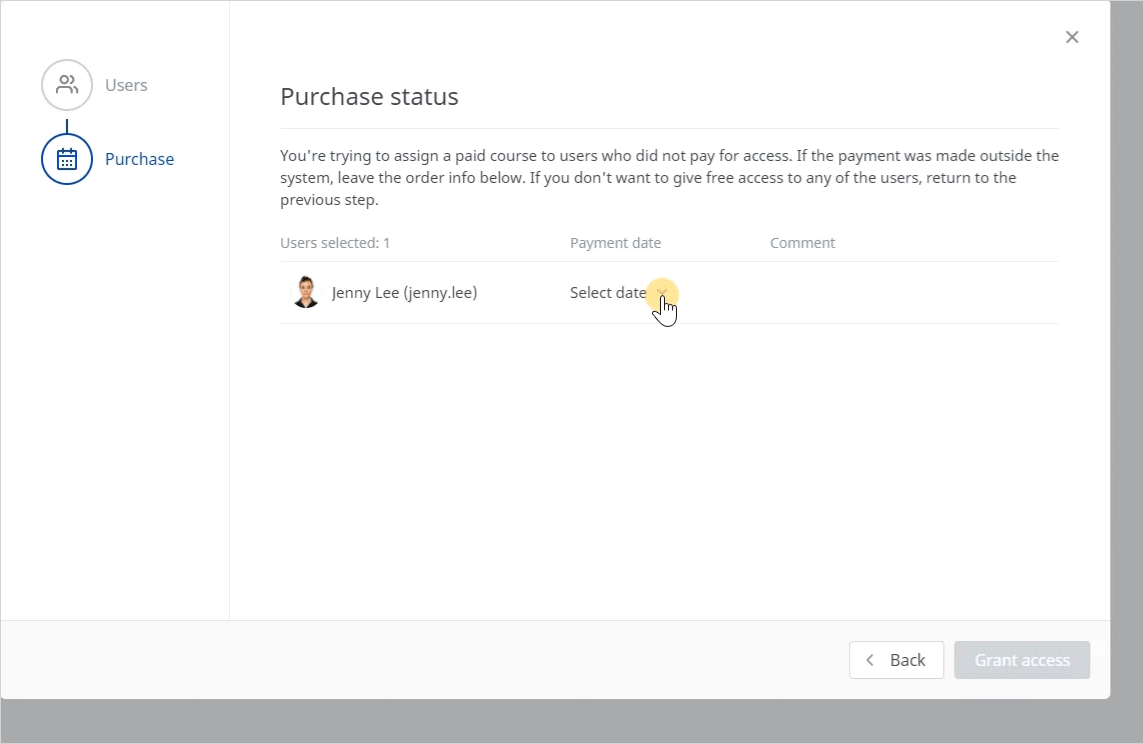Click the Payment date column header
Image resolution: width=1144 pixels, height=744 pixels.
[615, 243]
